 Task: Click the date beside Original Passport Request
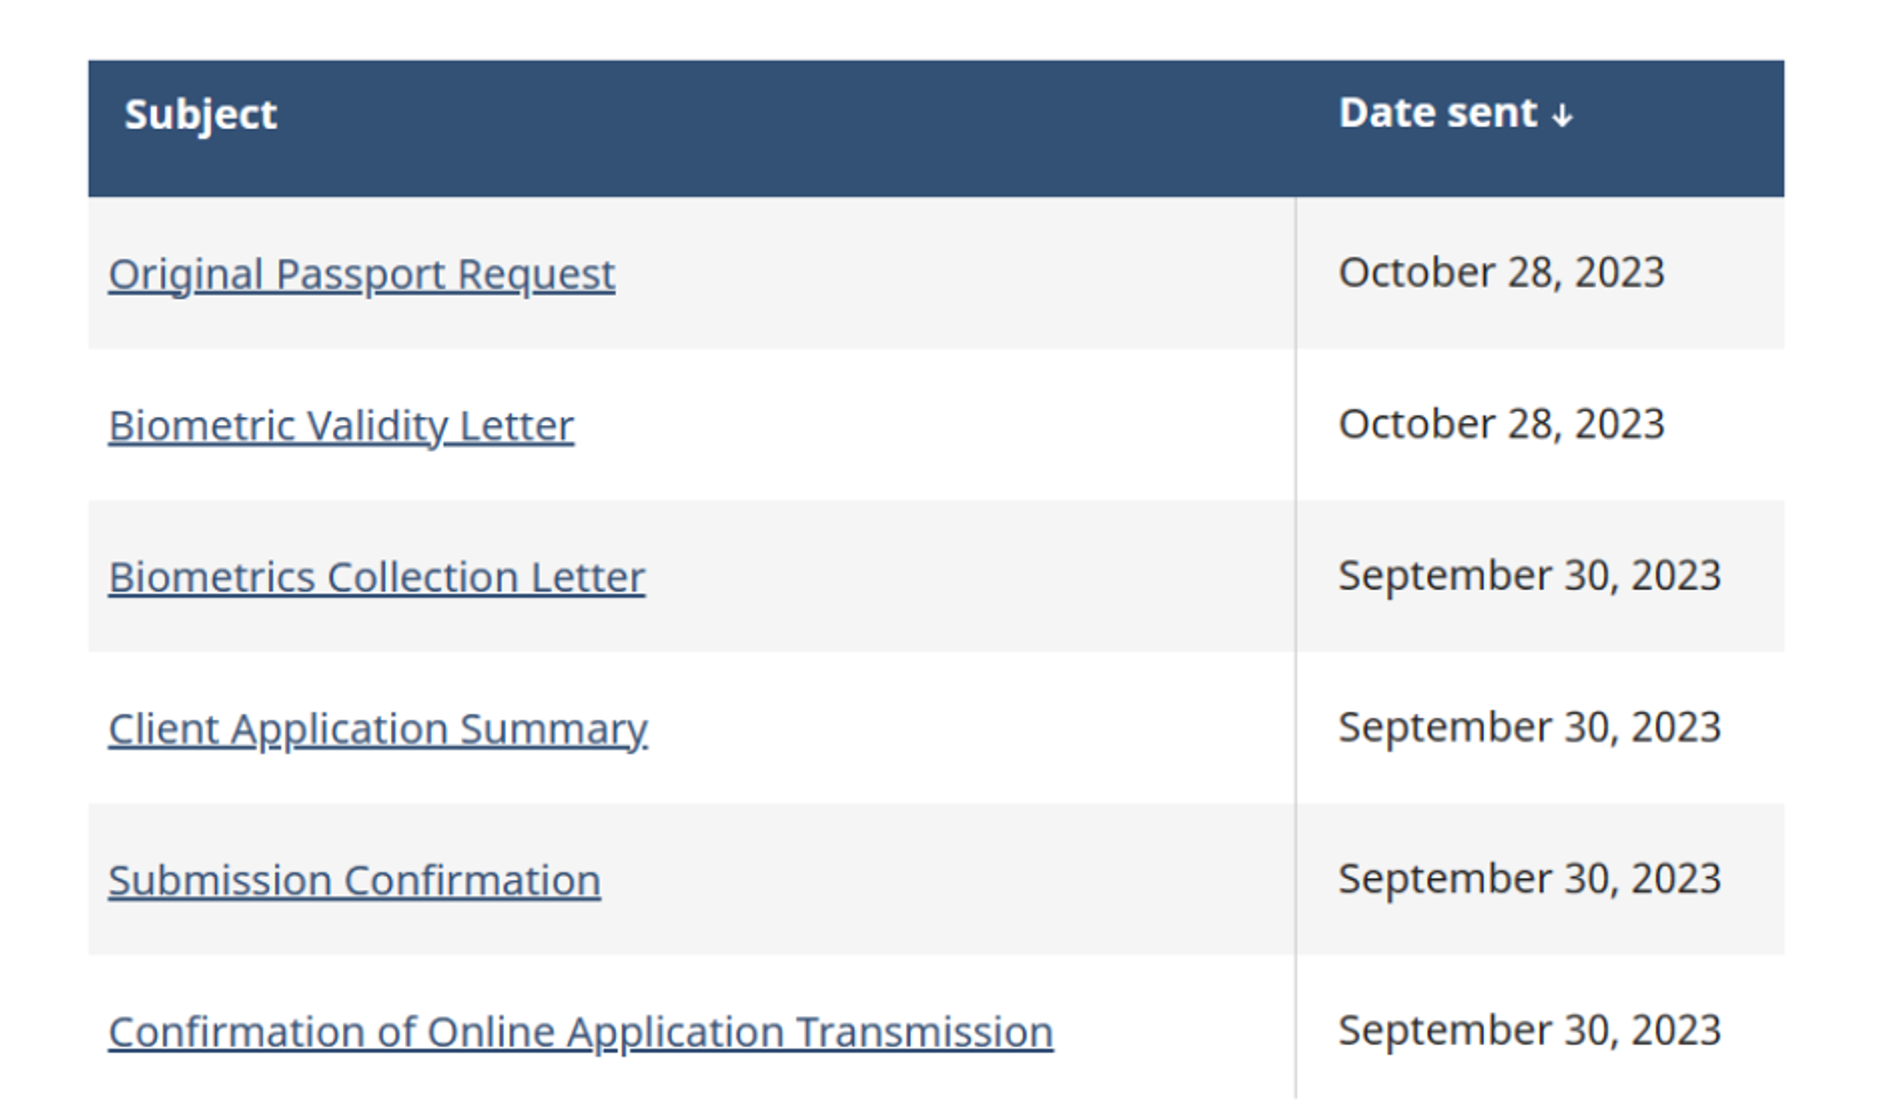[x=1501, y=273]
